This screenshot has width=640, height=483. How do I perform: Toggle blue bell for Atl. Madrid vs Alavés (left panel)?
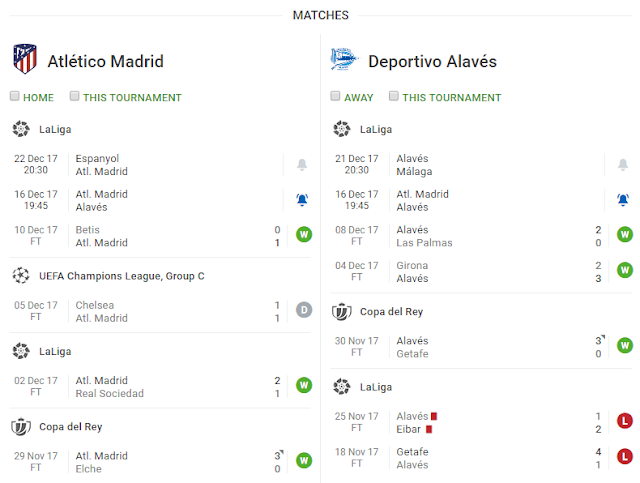point(302,201)
